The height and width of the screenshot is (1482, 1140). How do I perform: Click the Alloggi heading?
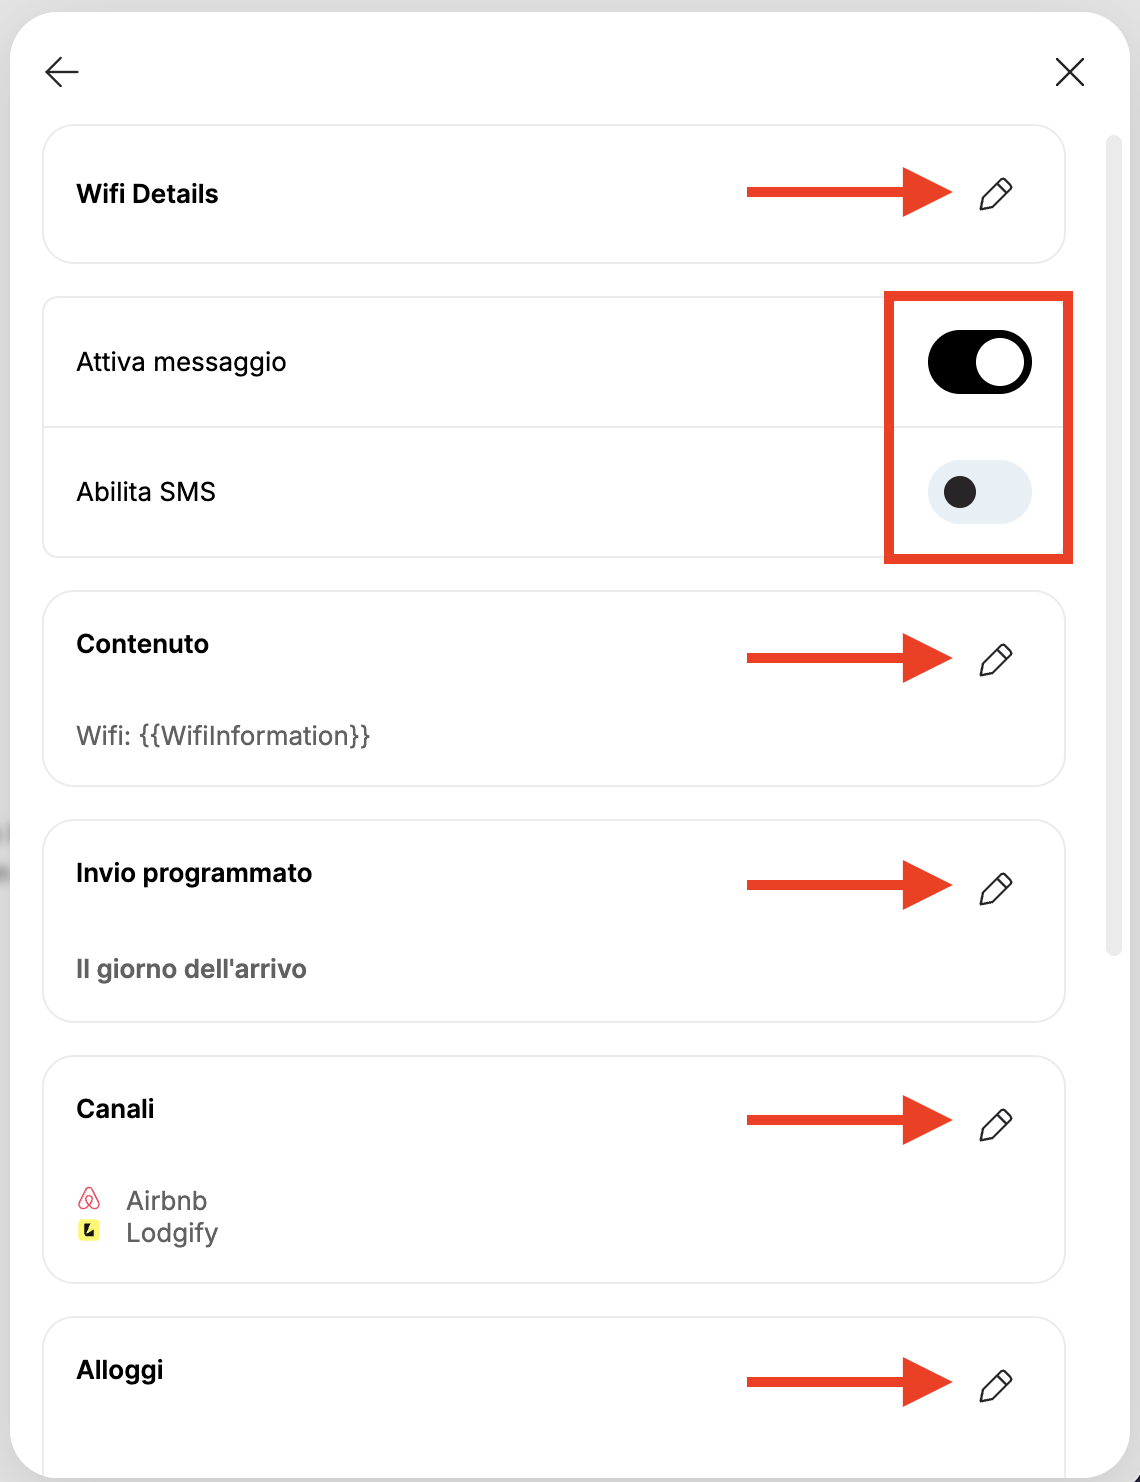[x=120, y=1370]
